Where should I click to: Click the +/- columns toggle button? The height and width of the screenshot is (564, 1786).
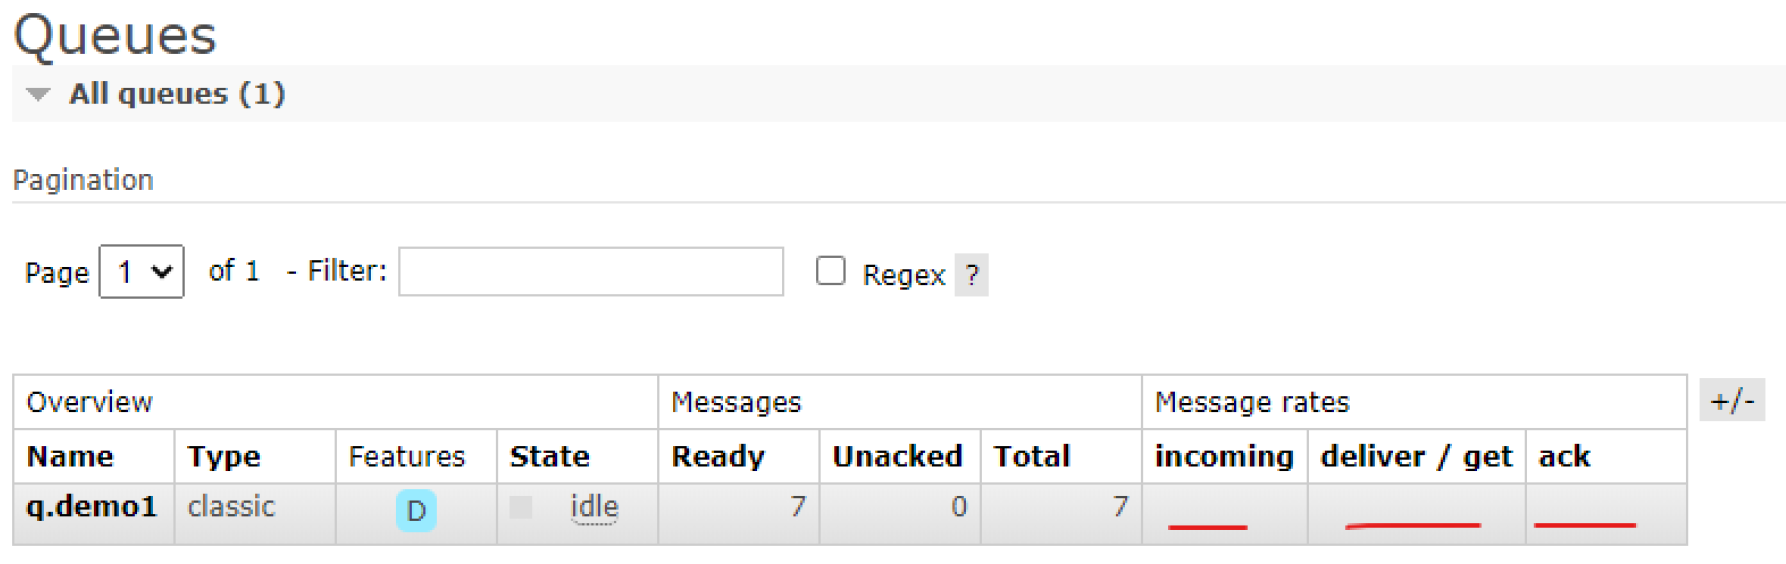[x=1732, y=401]
